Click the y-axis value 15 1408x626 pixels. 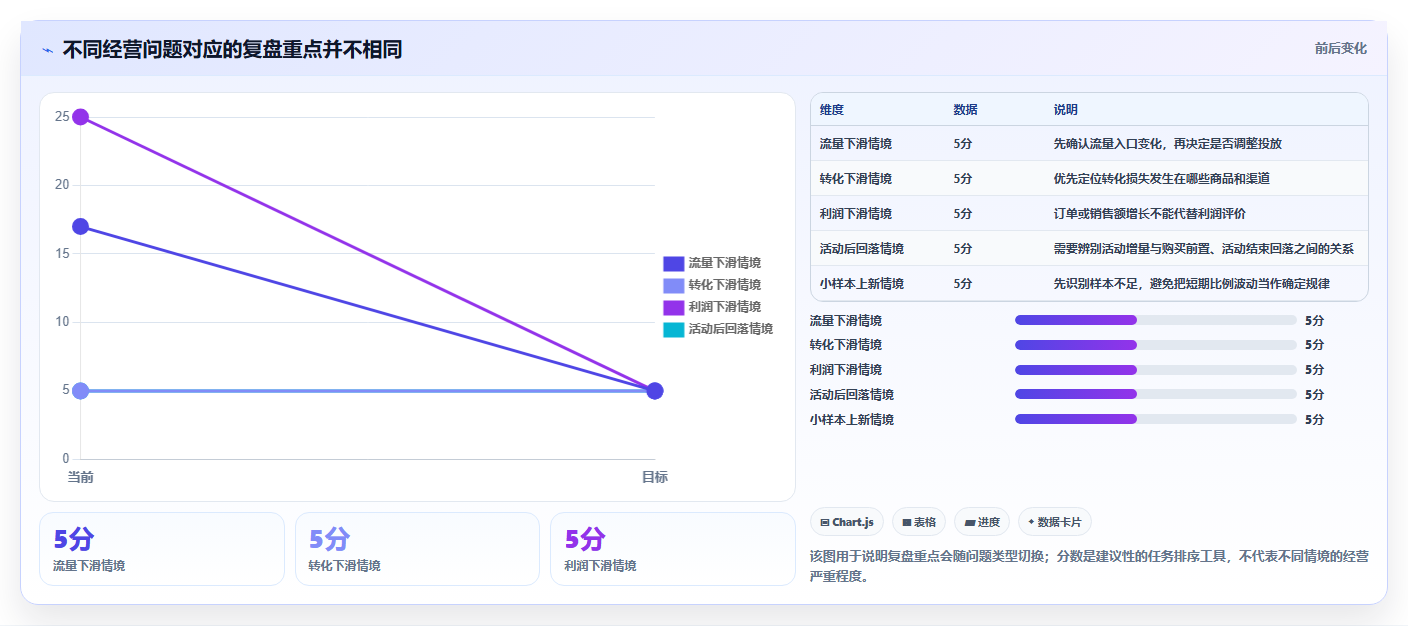point(62,254)
